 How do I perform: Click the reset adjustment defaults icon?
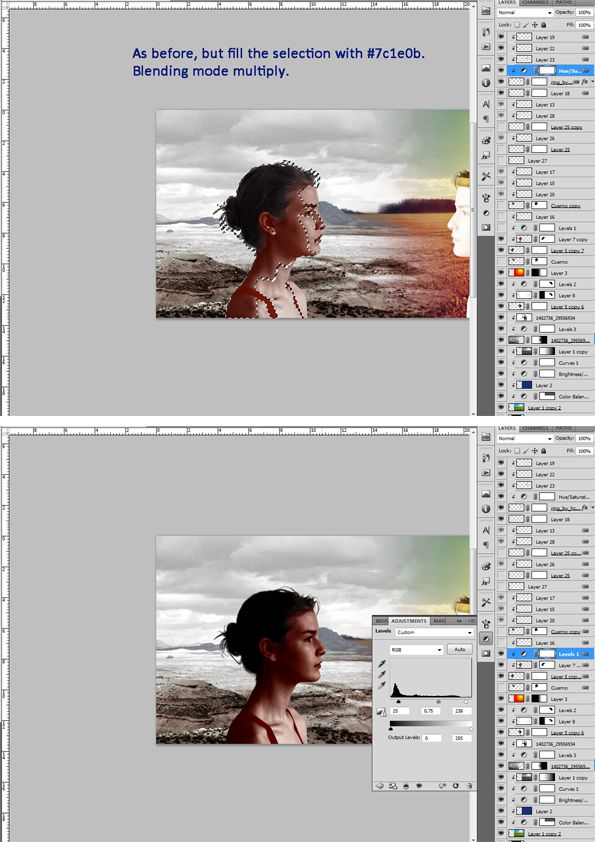[455, 786]
